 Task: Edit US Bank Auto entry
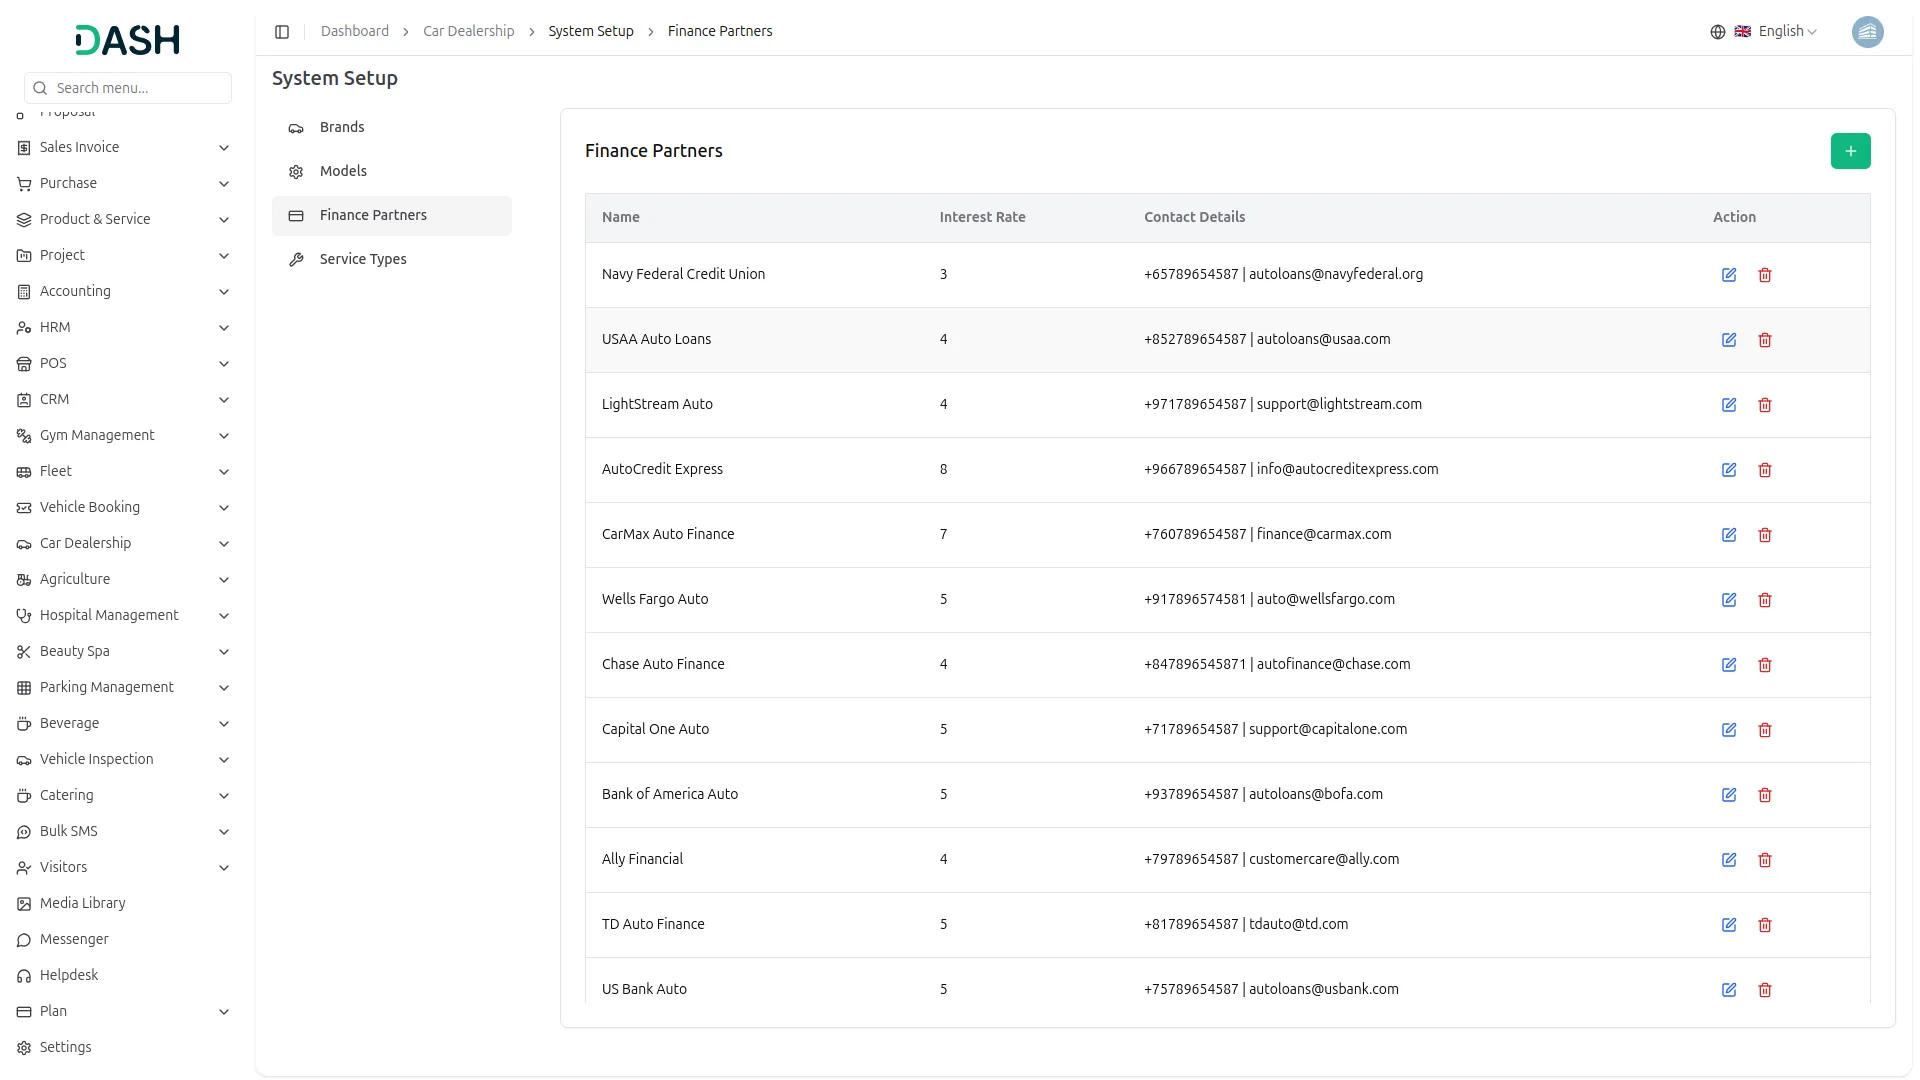pos(1728,990)
